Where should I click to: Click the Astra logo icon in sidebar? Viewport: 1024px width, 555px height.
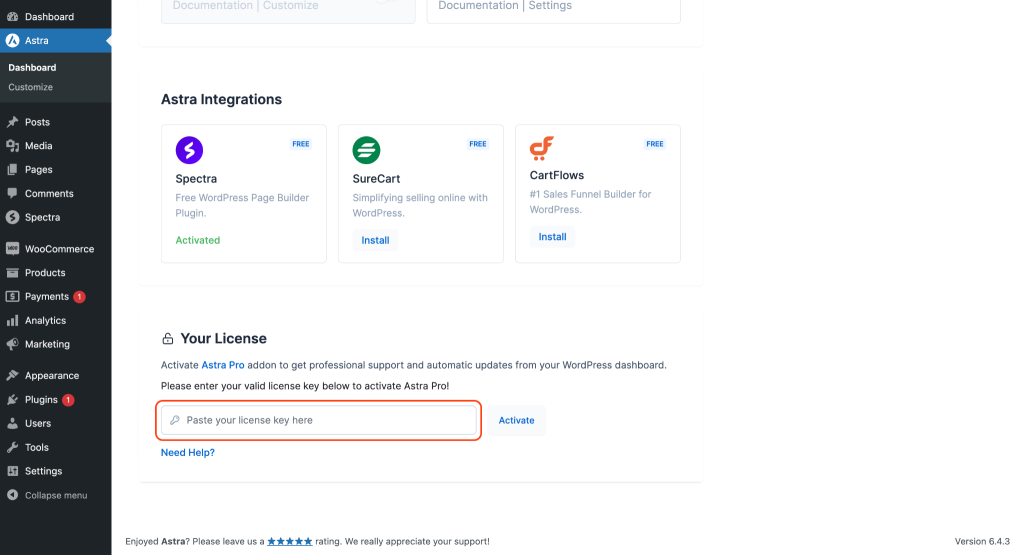tap(12, 40)
